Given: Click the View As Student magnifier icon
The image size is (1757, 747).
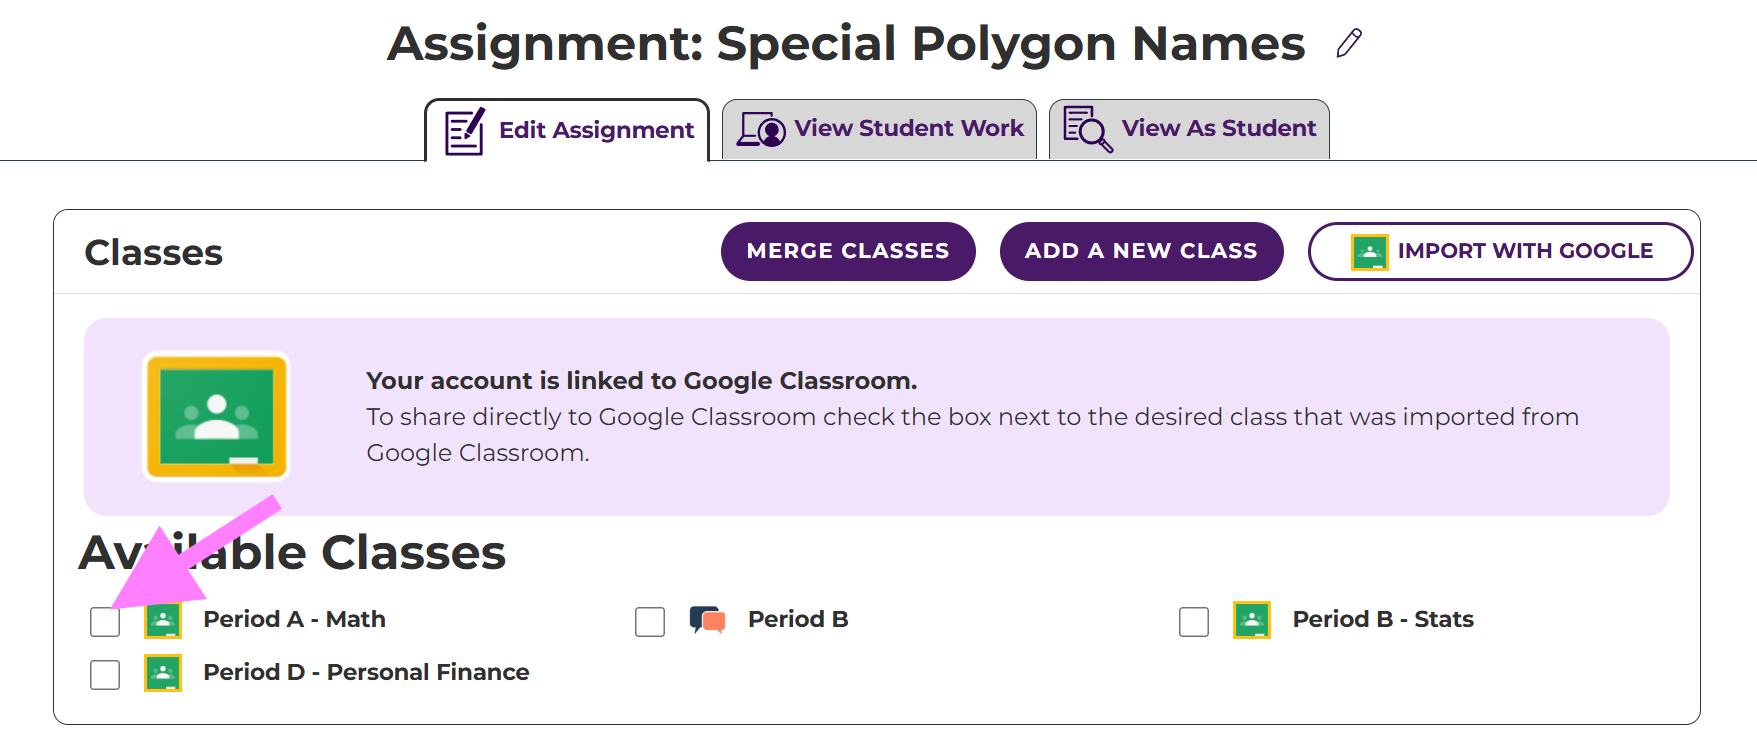Looking at the screenshot, I should 1087,129.
